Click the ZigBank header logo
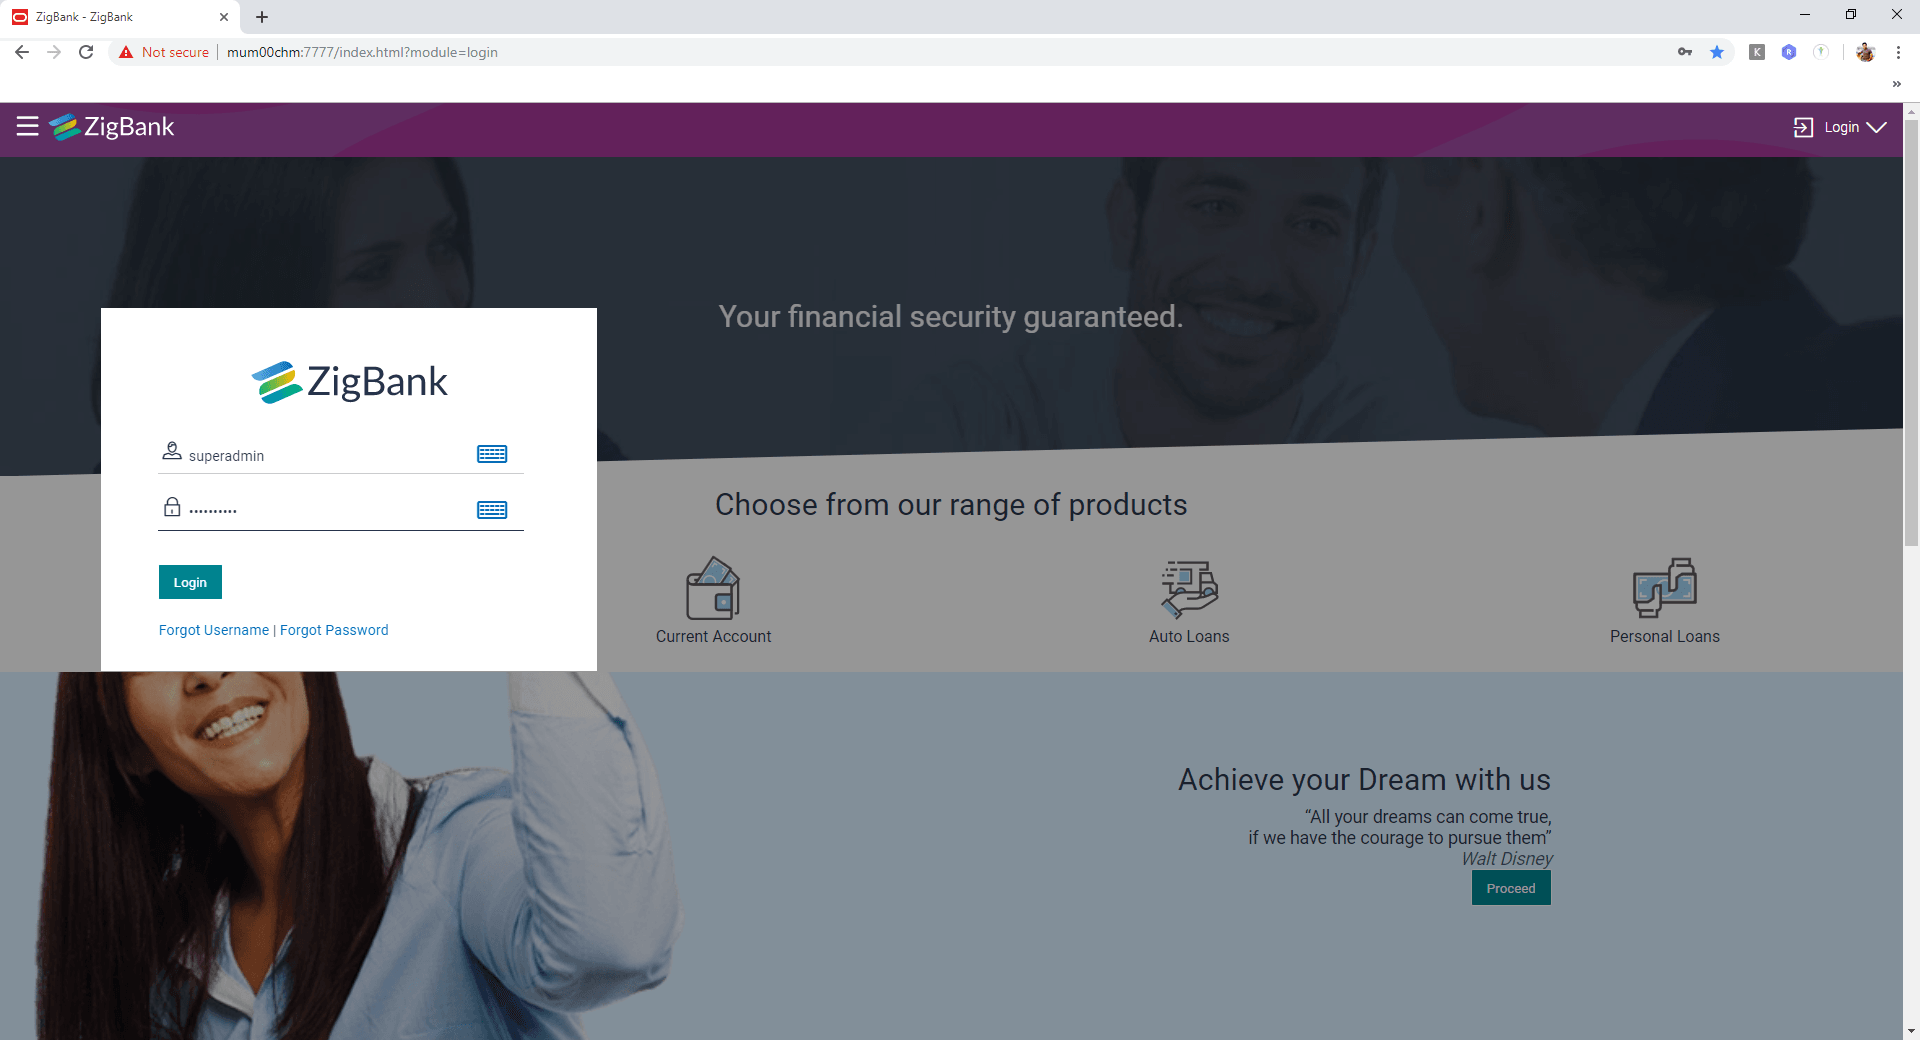1920x1040 pixels. pos(112,127)
